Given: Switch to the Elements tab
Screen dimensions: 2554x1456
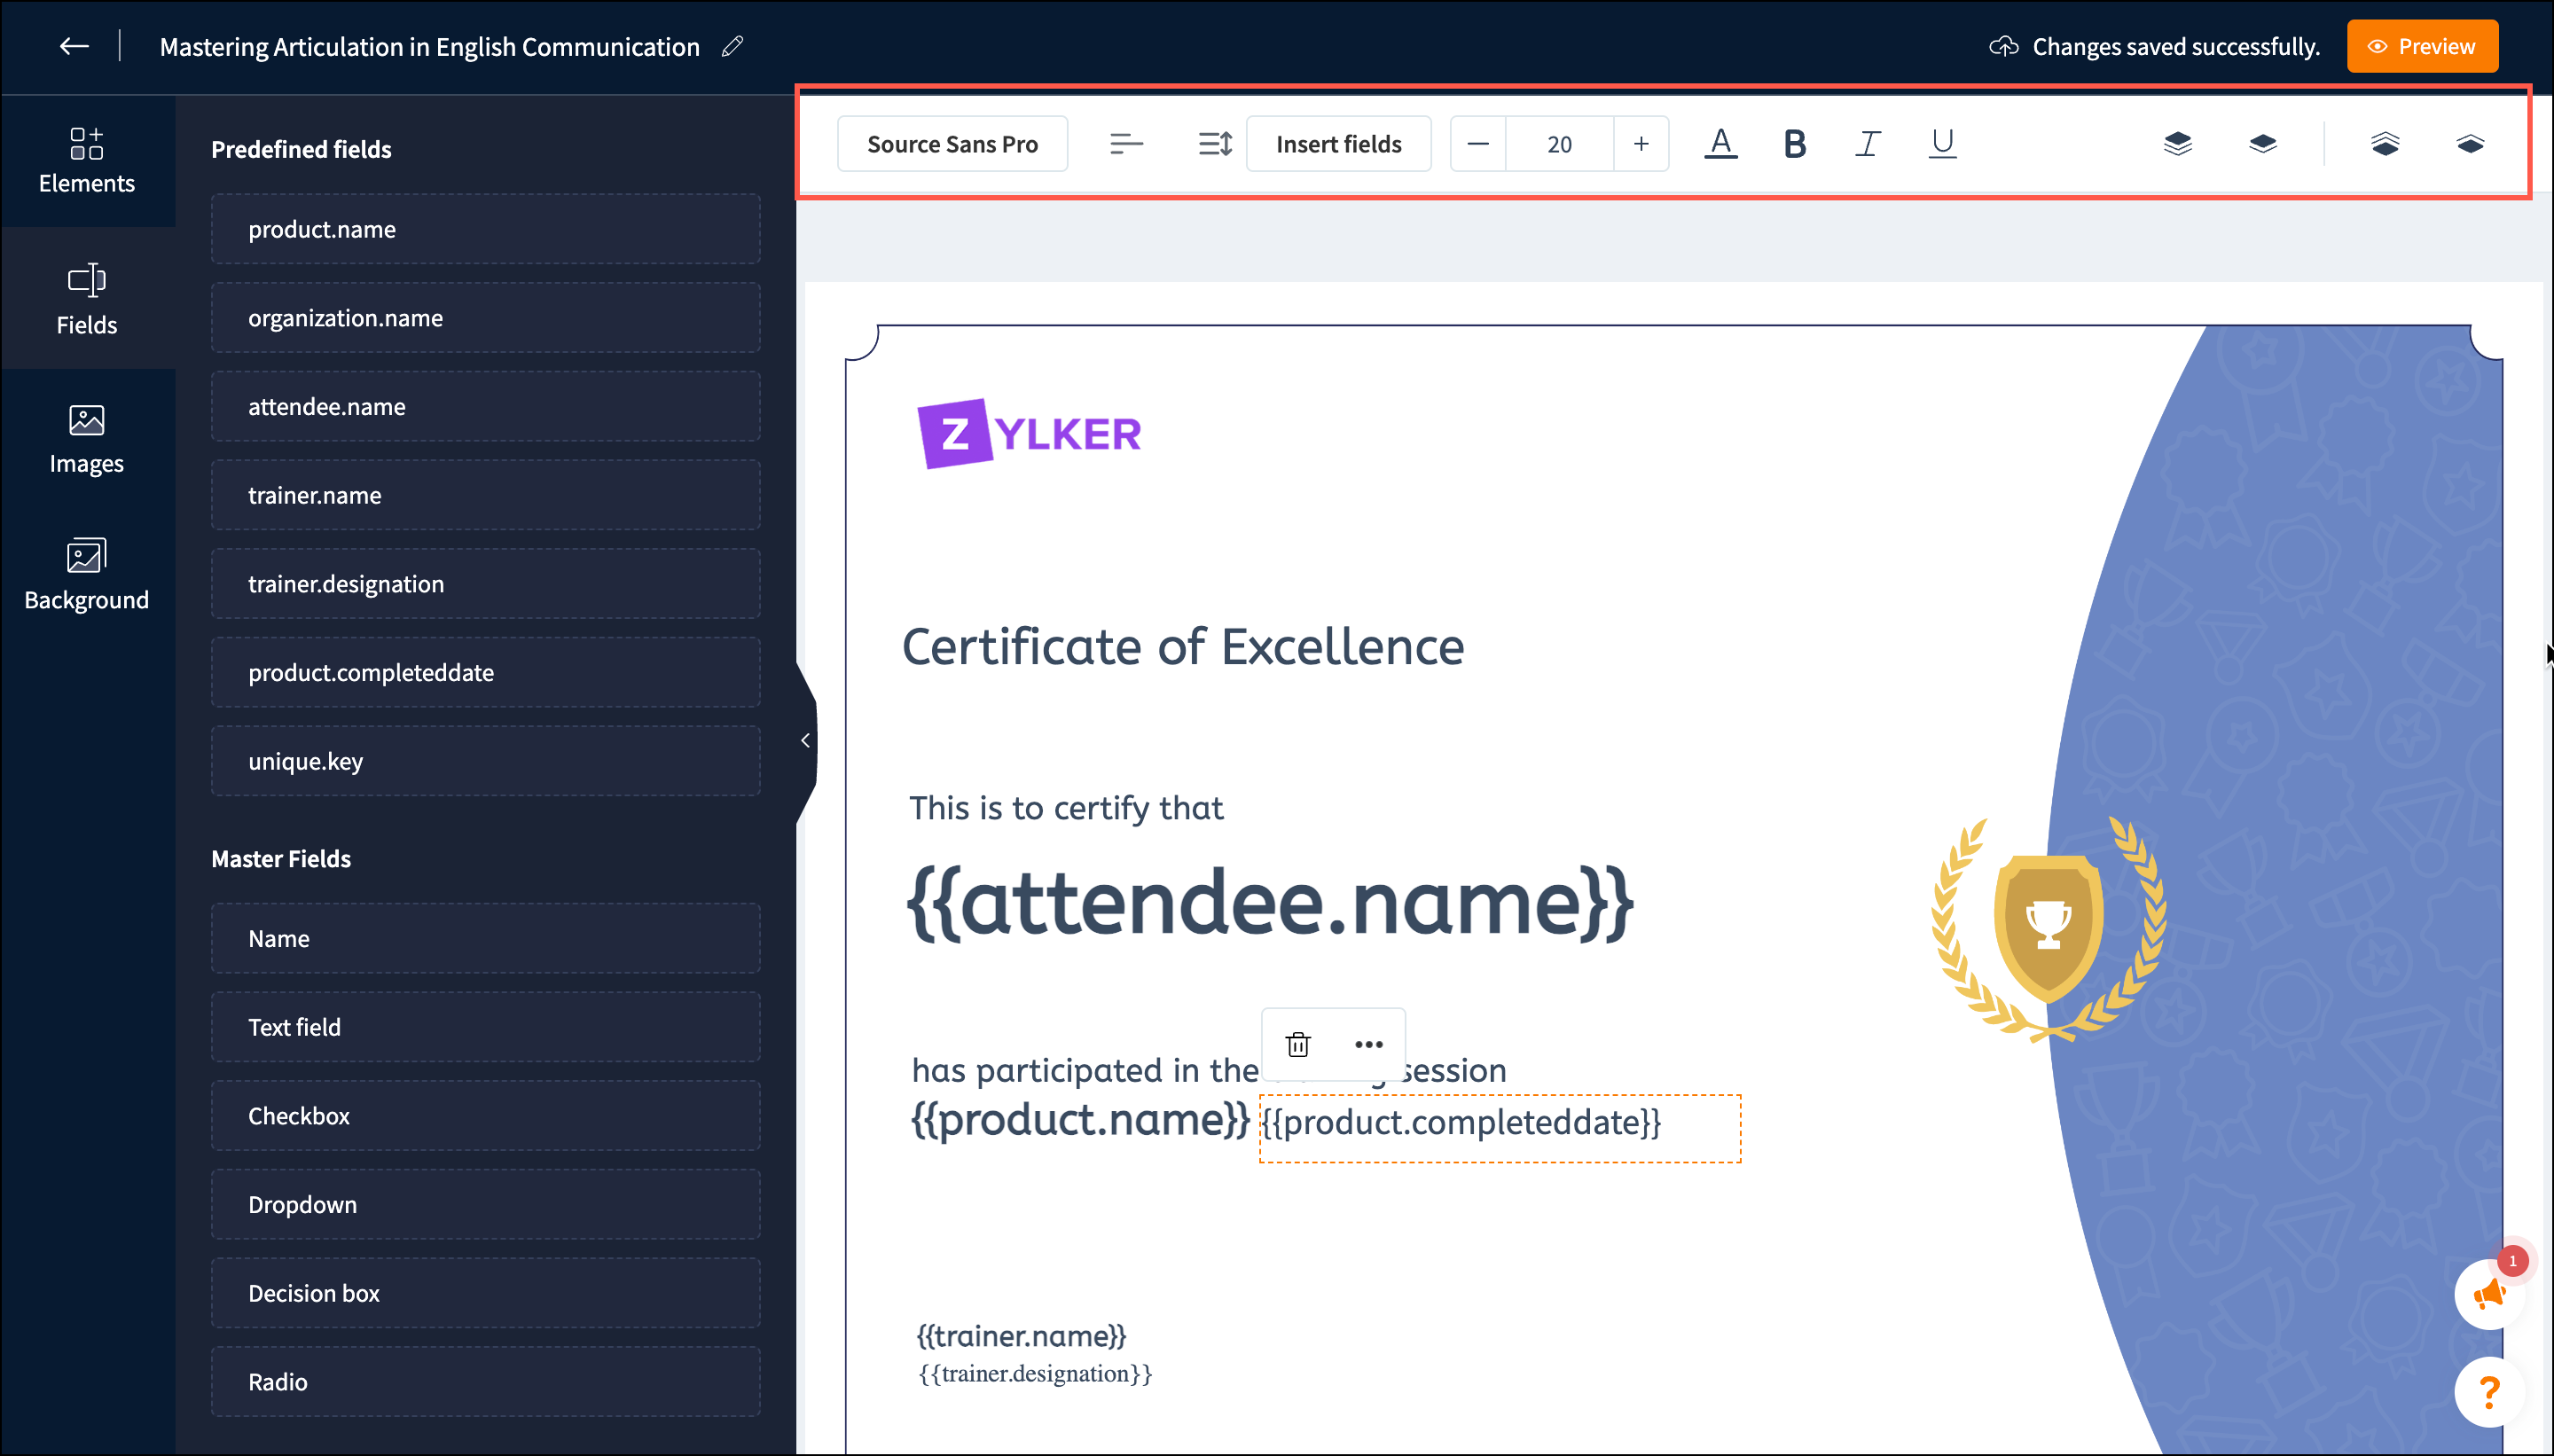Looking at the screenshot, I should [x=87, y=160].
